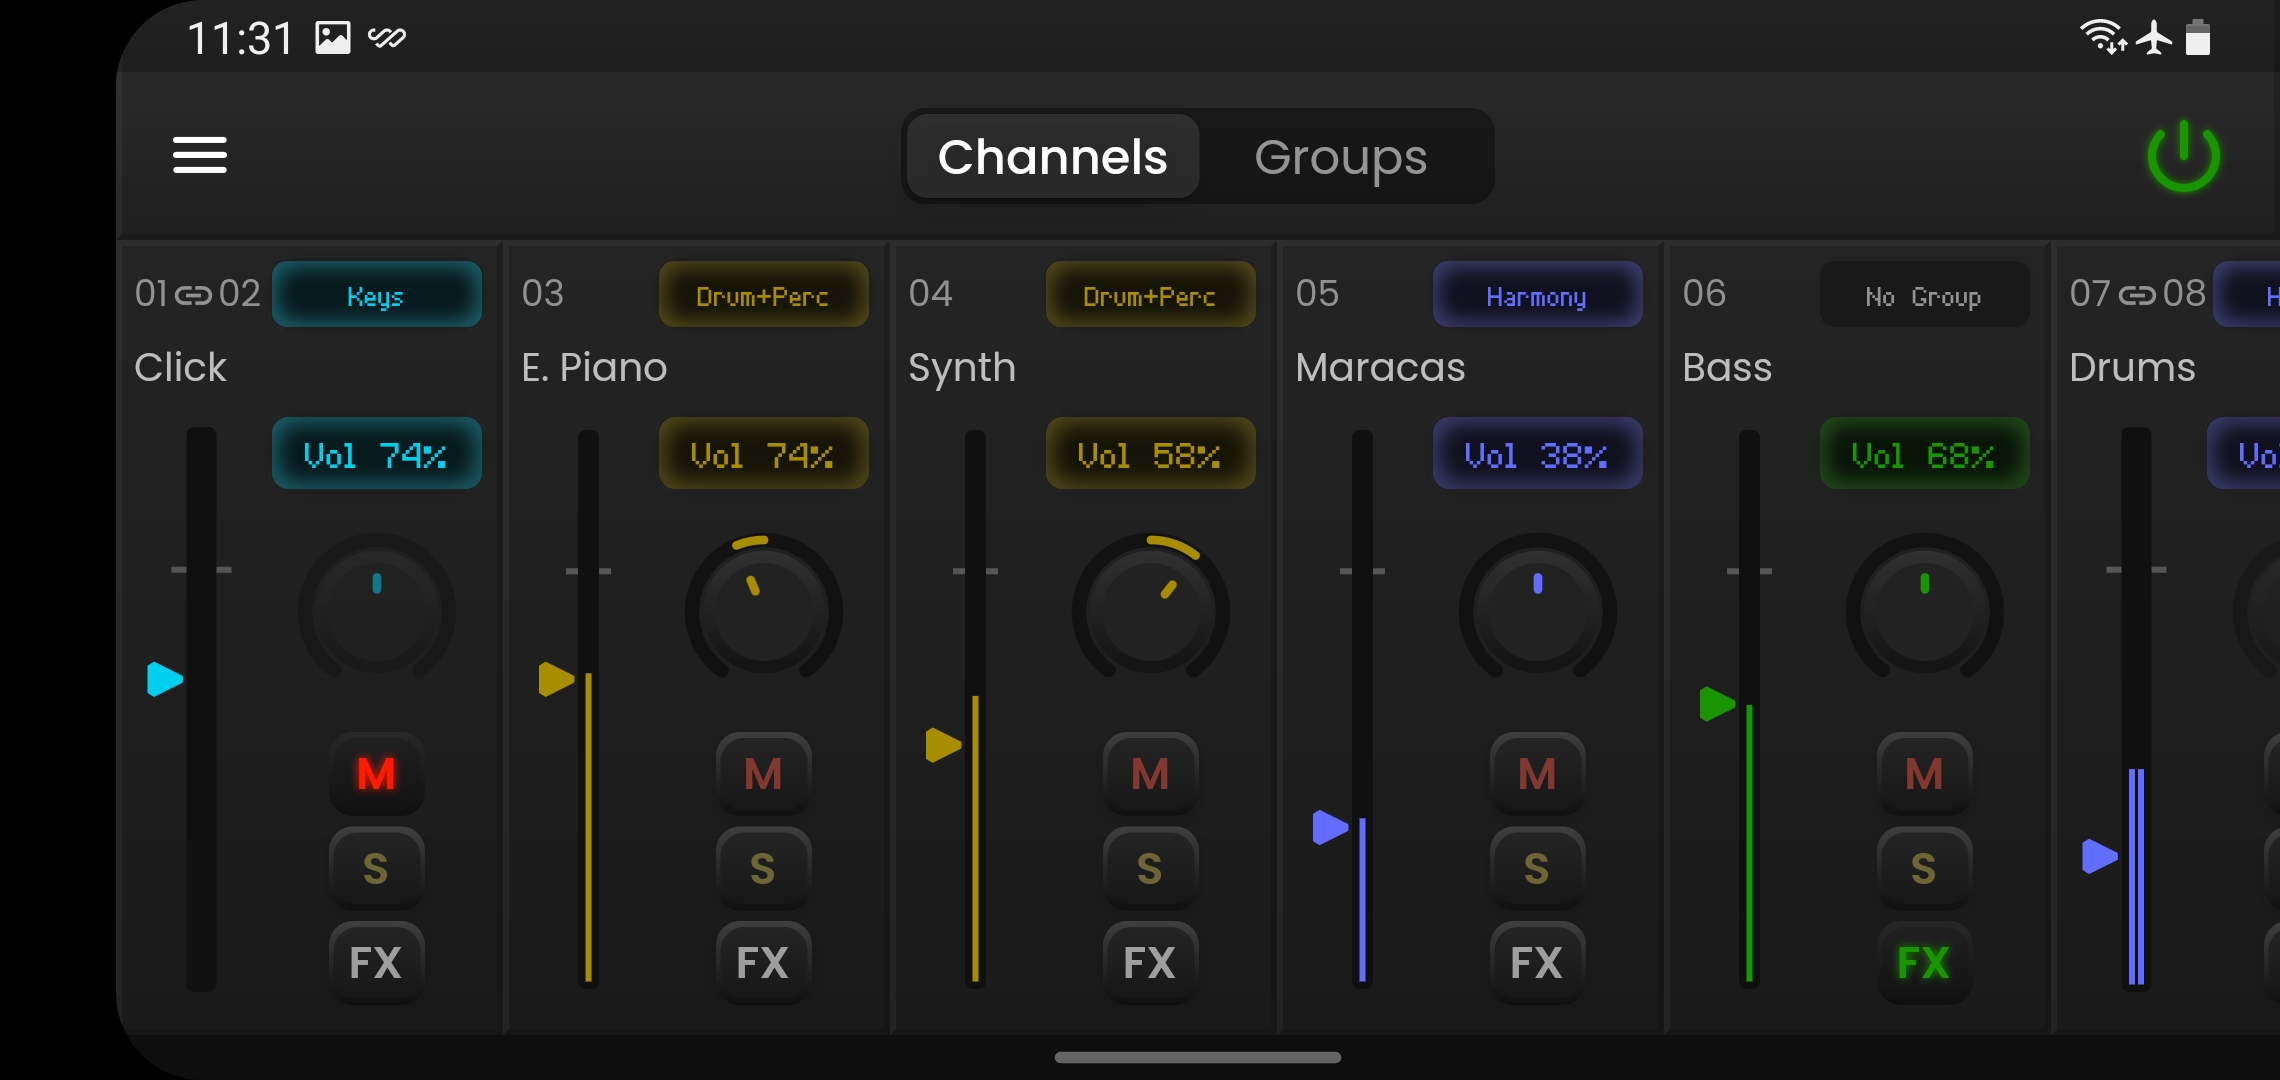Open Harmony group selector on Maracas
2280x1080 pixels.
point(1536,295)
